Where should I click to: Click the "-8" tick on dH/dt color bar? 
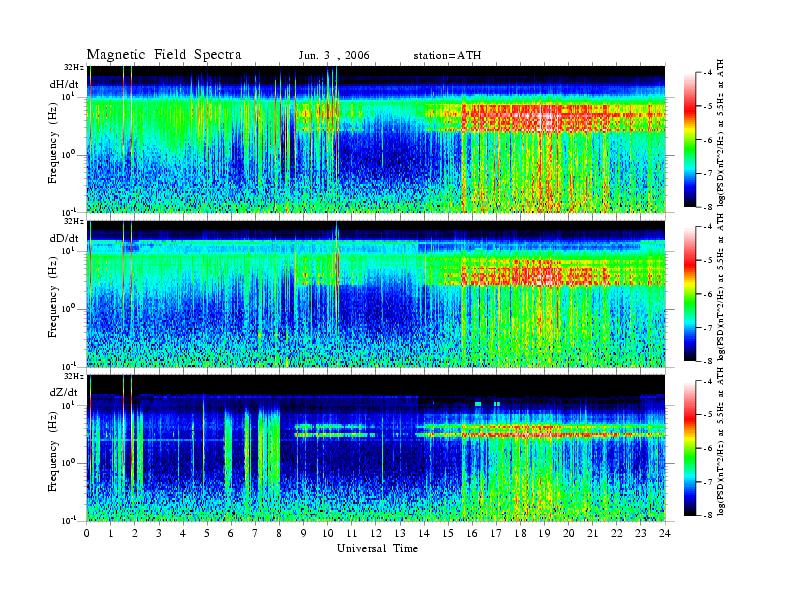709,207
